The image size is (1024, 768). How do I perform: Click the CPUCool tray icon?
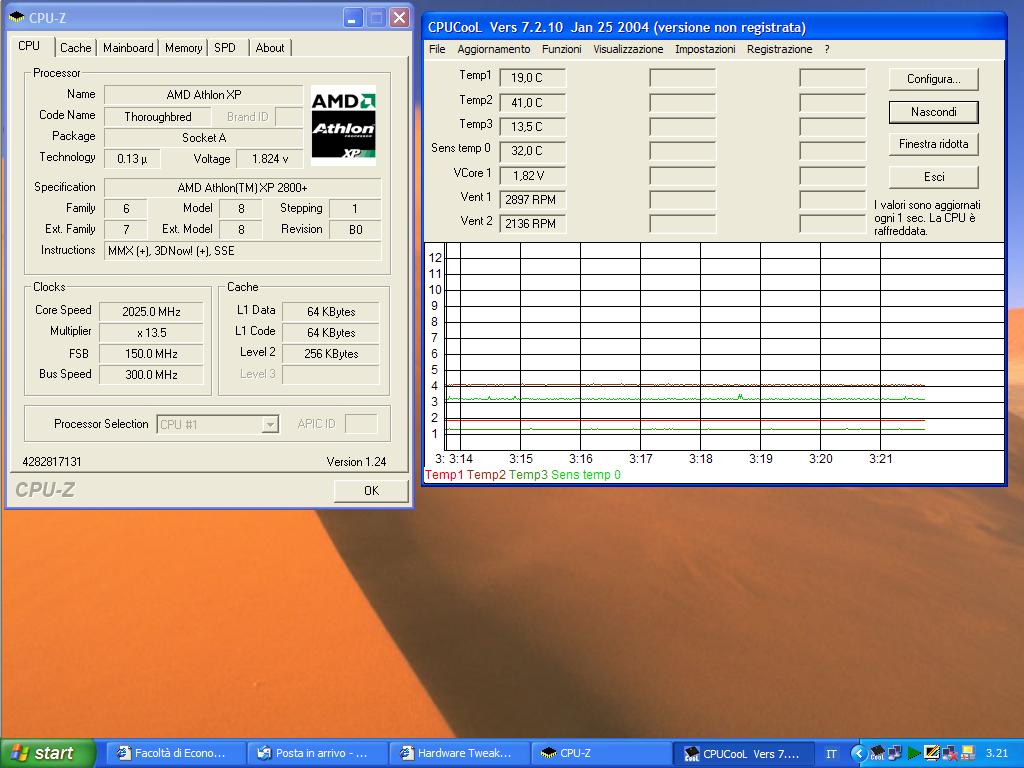(x=877, y=754)
